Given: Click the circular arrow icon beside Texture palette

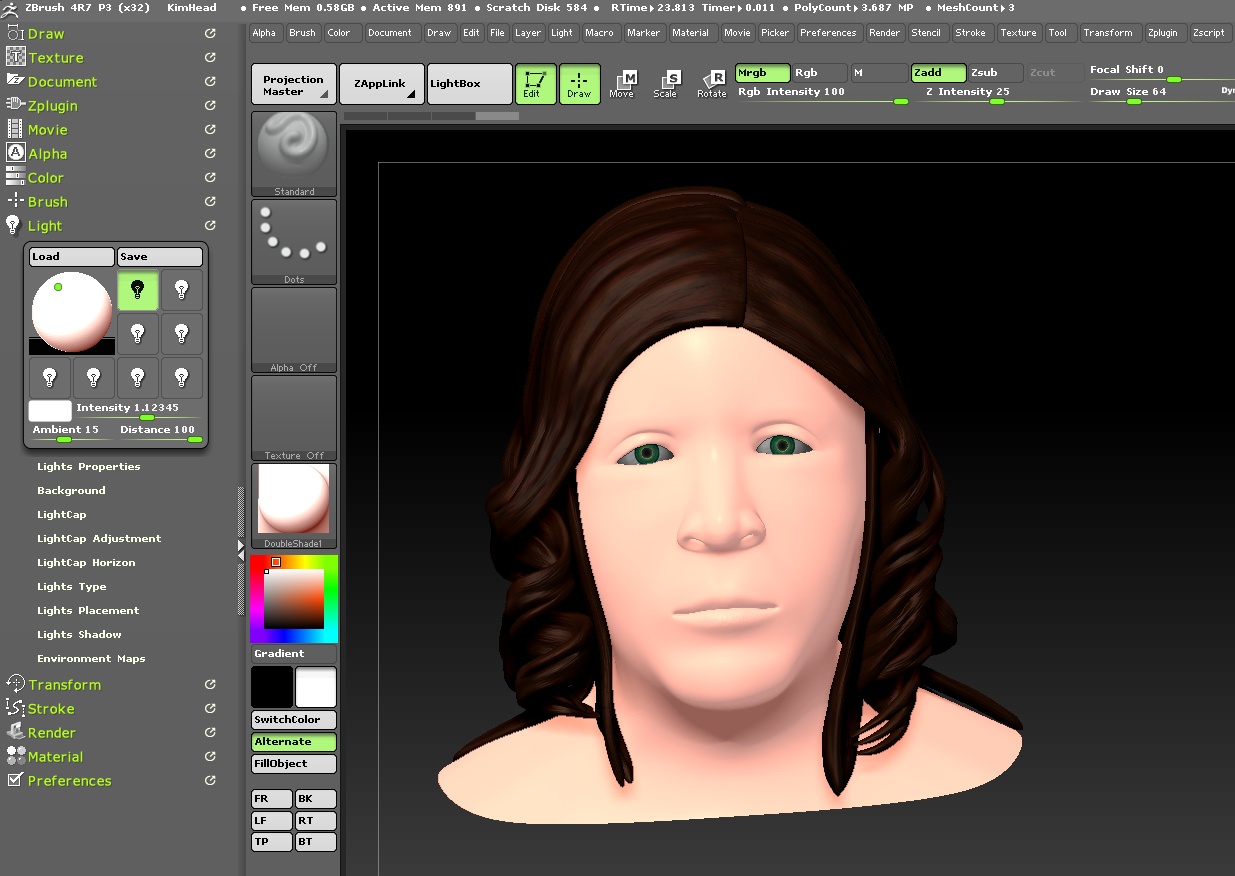Looking at the screenshot, I should pos(210,57).
